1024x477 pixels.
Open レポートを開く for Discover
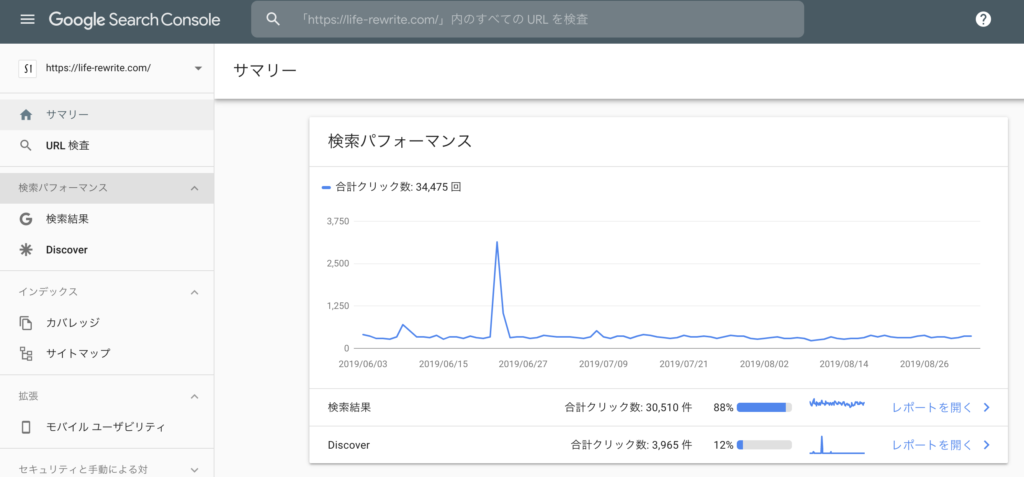tap(932, 445)
